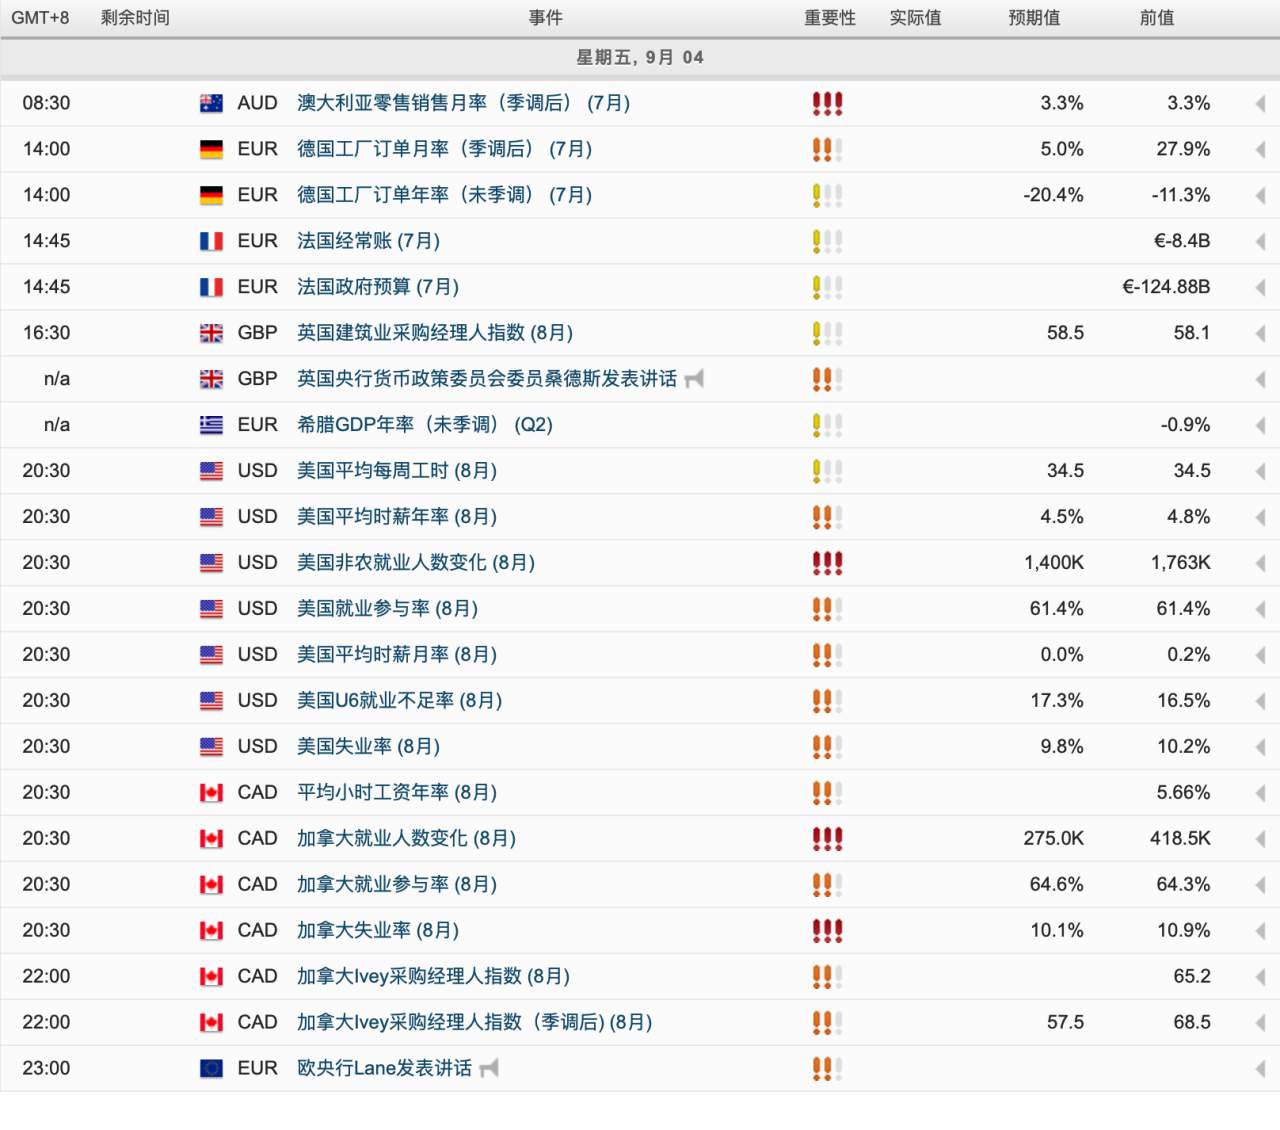Click the 重要性 column header

tap(830, 18)
